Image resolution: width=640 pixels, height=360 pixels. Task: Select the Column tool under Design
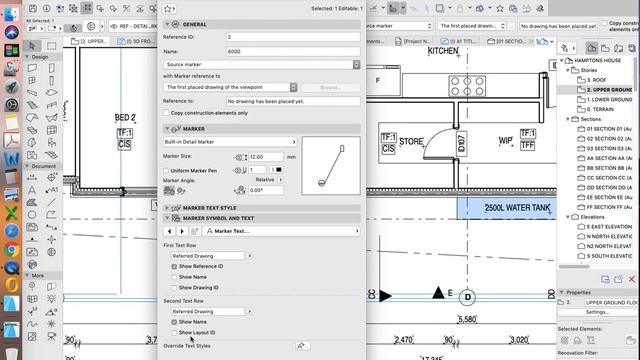pyautogui.click(x=51, y=80)
